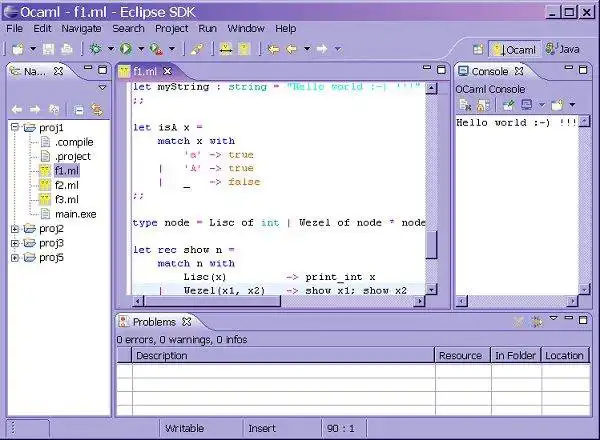The width and height of the screenshot is (600, 440).
Task: Switch to the Ocaml perspective button
Action: coord(515,50)
